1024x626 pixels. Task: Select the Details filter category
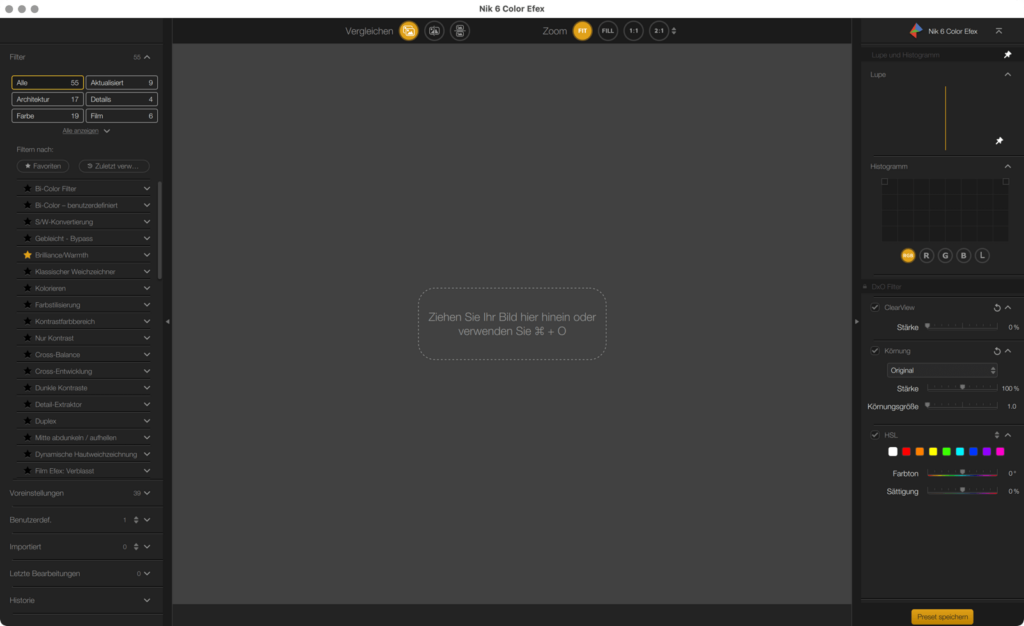[121, 99]
